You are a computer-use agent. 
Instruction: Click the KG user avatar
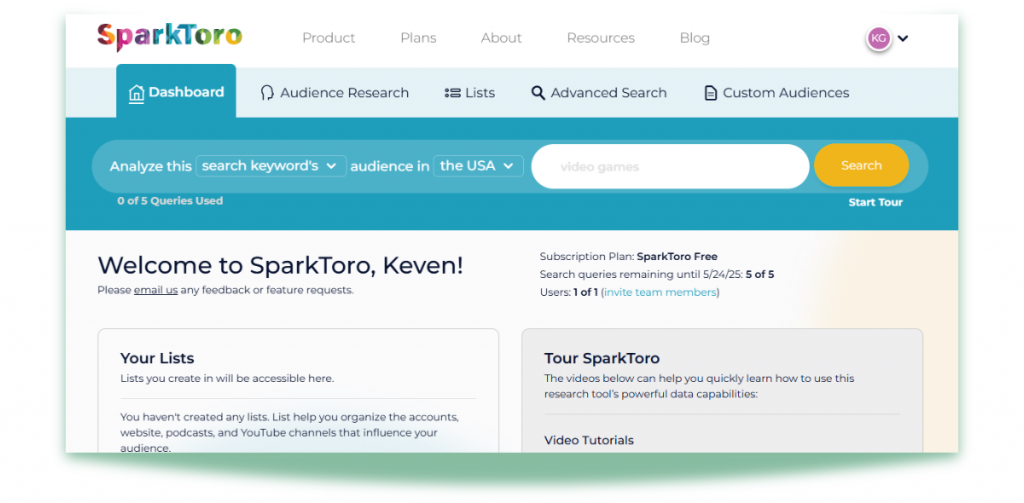tap(878, 38)
